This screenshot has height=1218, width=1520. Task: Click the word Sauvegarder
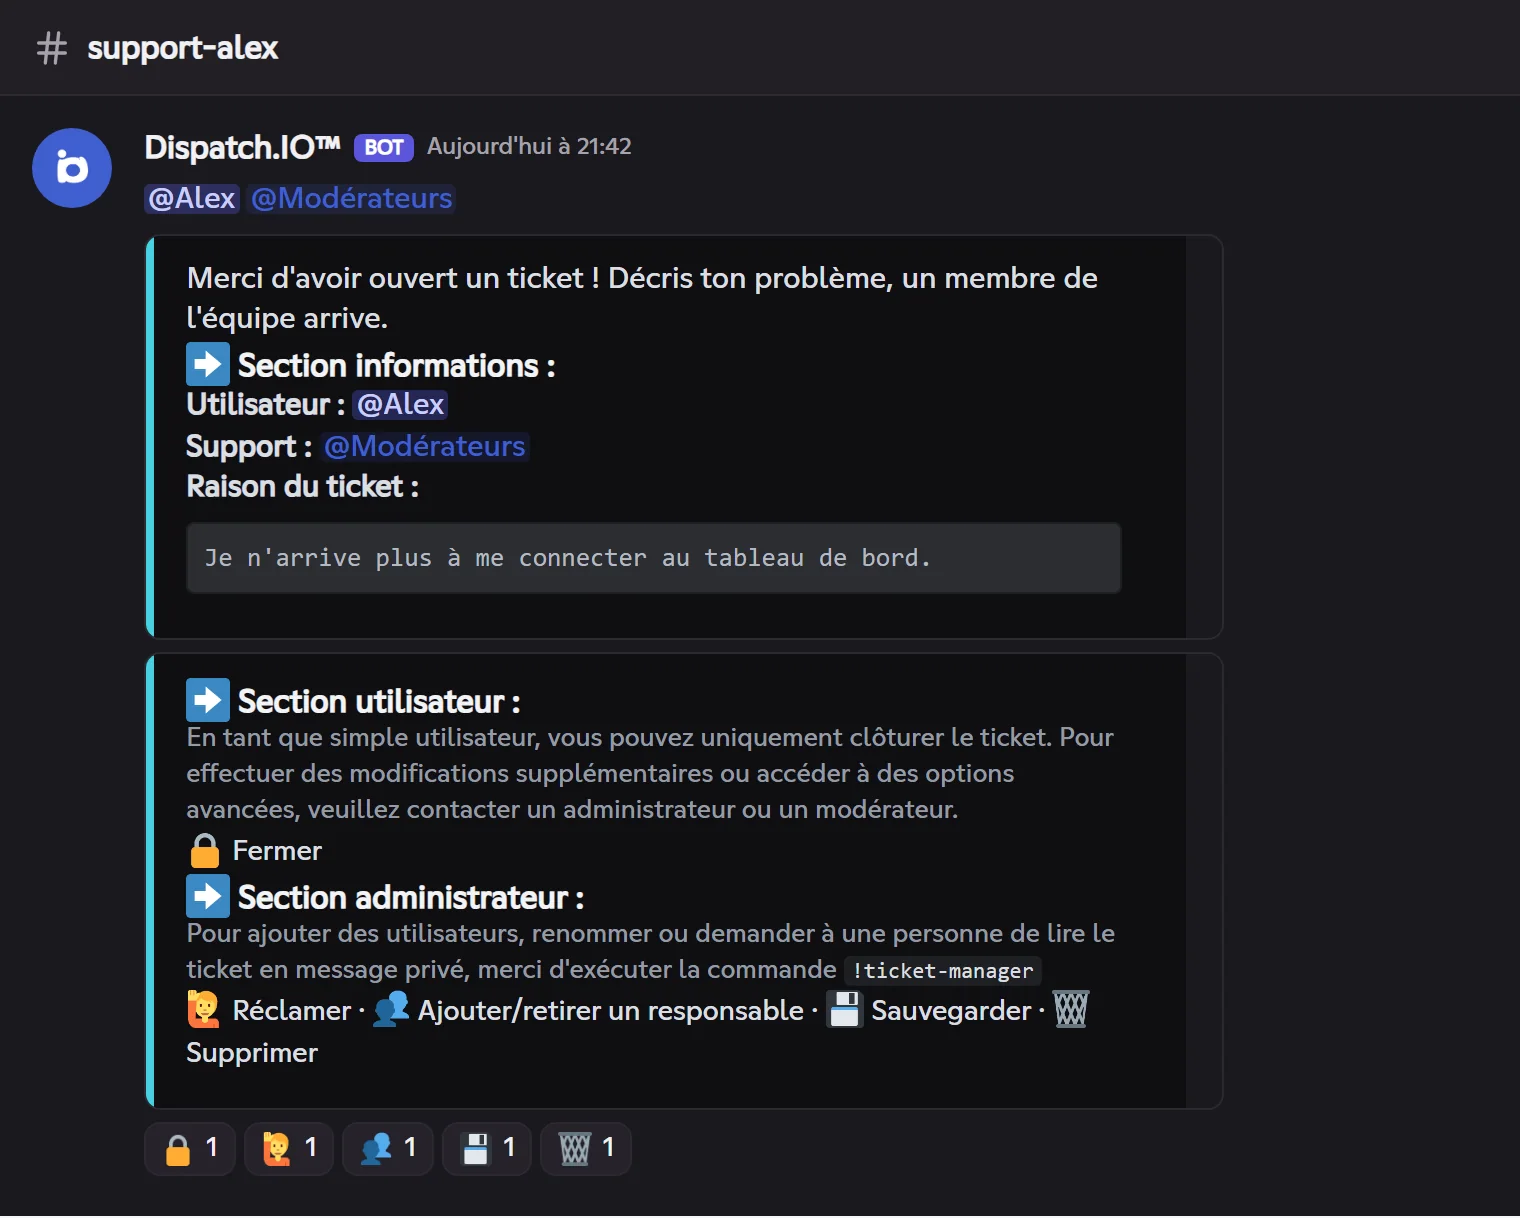[x=951, y=1011]
